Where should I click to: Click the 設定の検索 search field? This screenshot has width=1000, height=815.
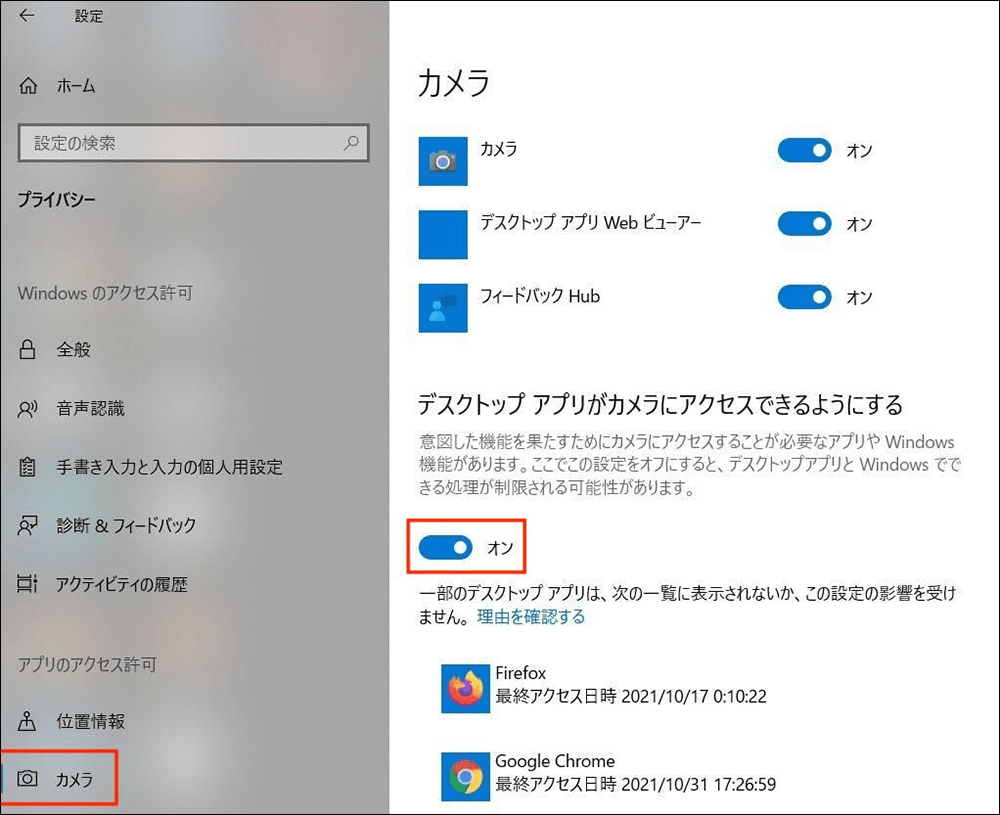click(193, 143)
